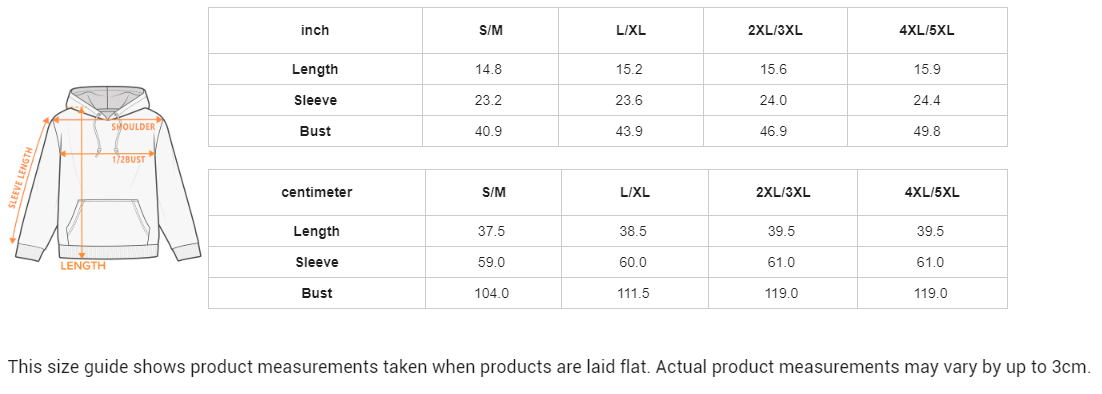Click the size guide disclaimer text
Screen dimensions: 1102x394
click(550, 367)
